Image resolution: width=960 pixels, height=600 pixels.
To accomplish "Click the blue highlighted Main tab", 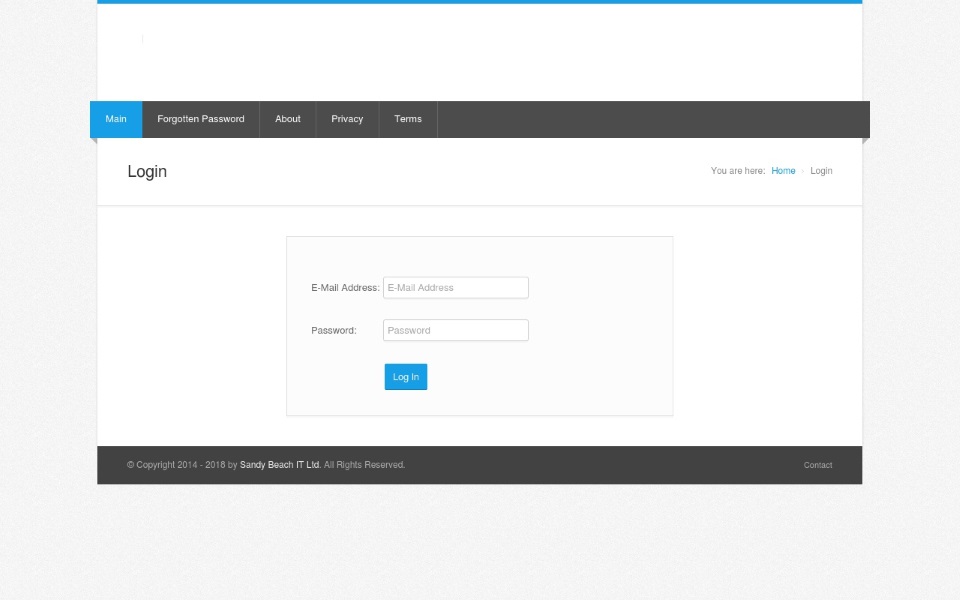I will [x=115, y=119].
